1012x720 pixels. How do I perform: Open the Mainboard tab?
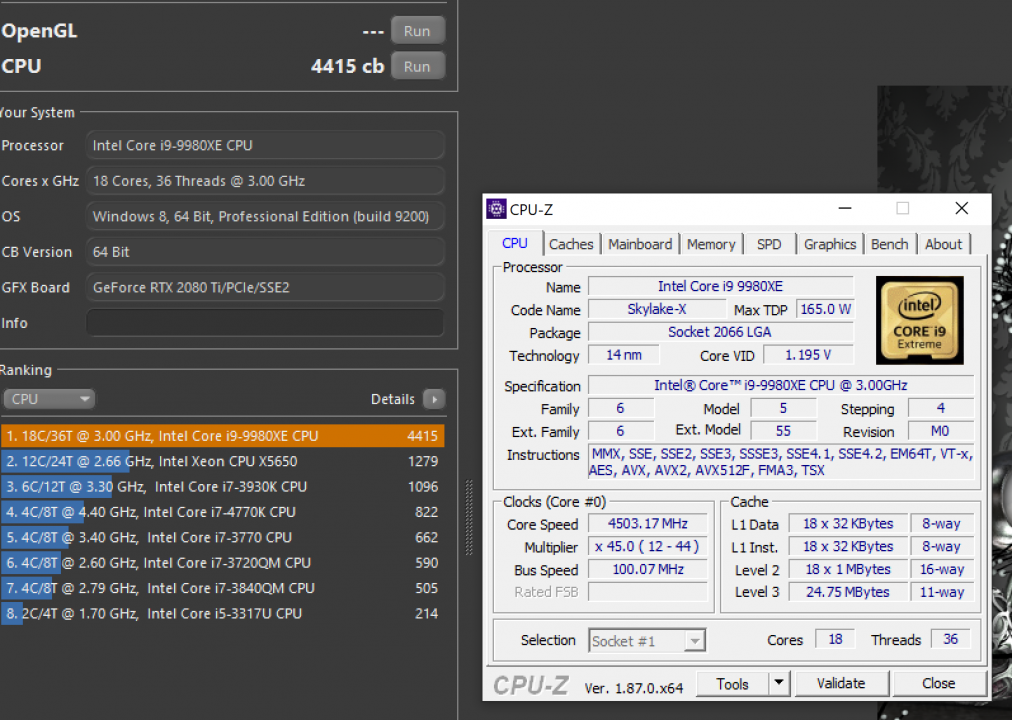click(640, 244)
